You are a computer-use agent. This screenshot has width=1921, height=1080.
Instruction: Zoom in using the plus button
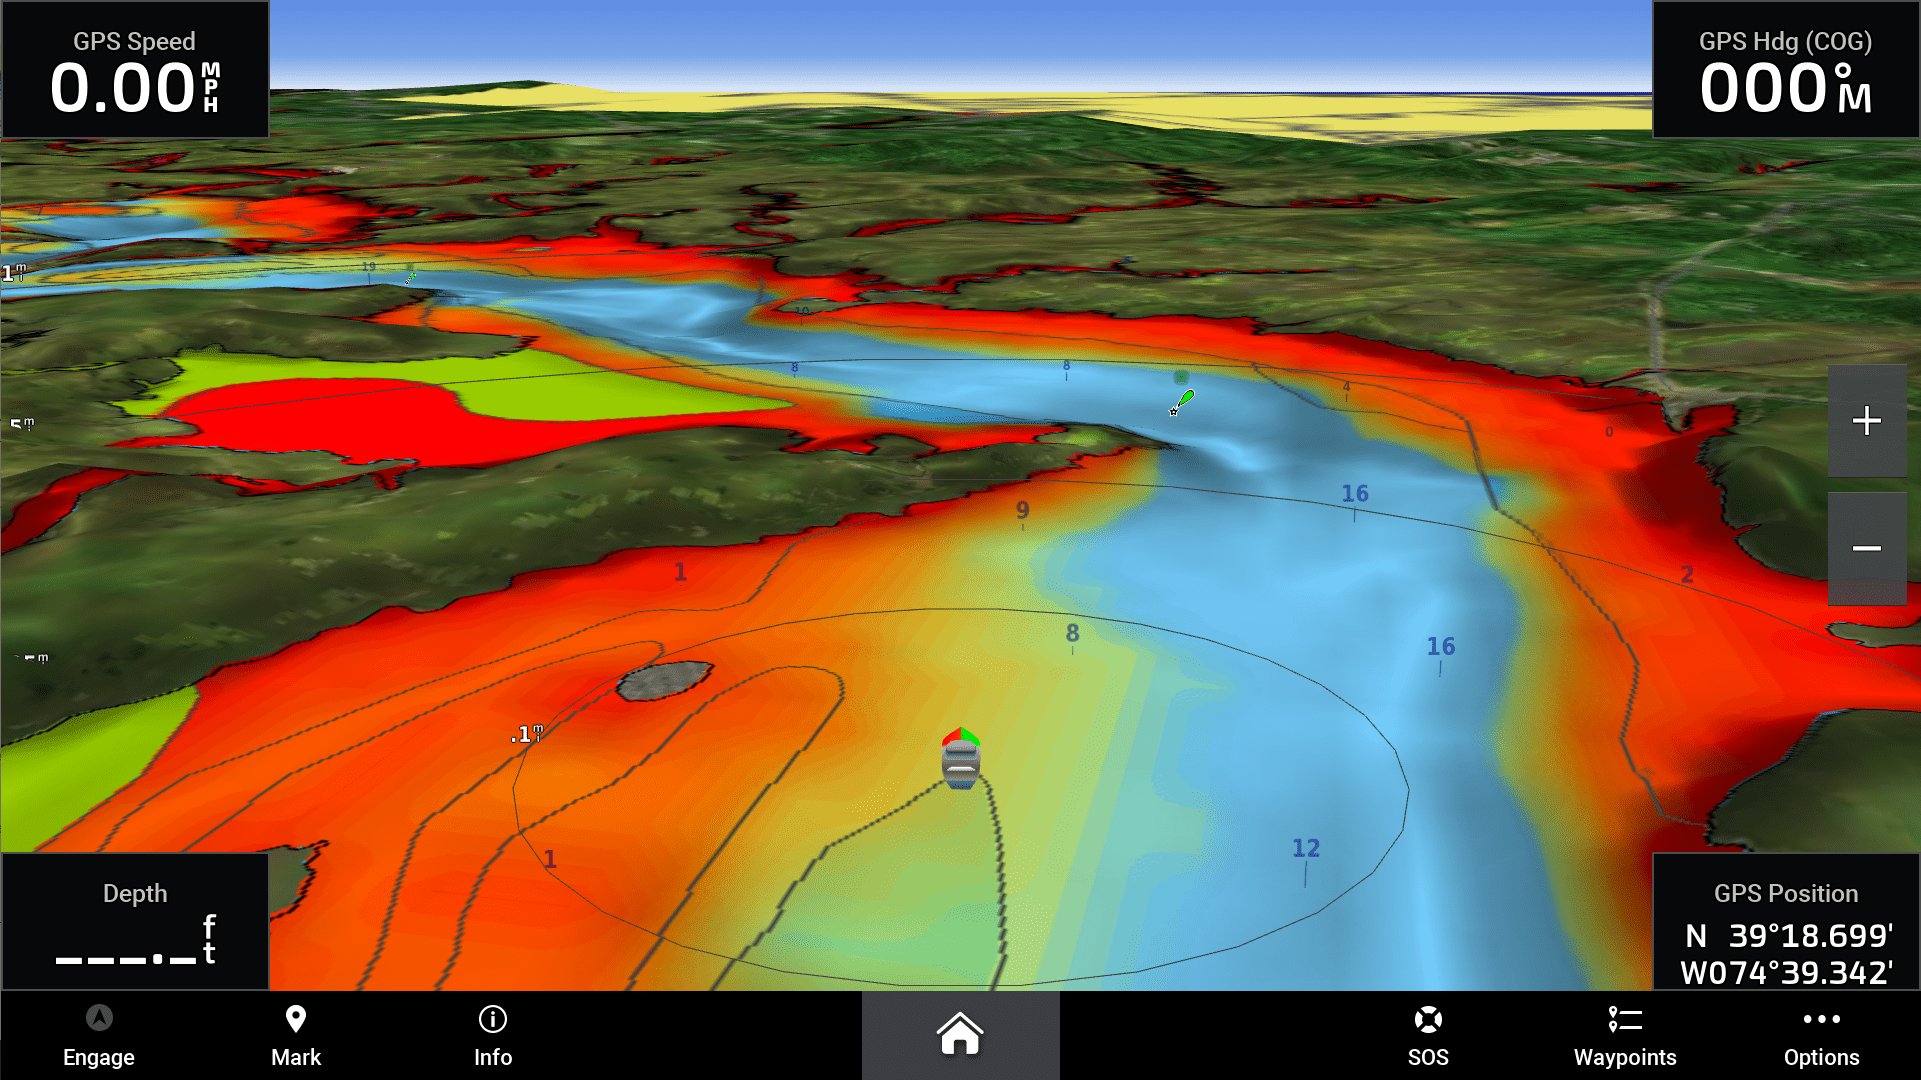tap(1868, 419)
